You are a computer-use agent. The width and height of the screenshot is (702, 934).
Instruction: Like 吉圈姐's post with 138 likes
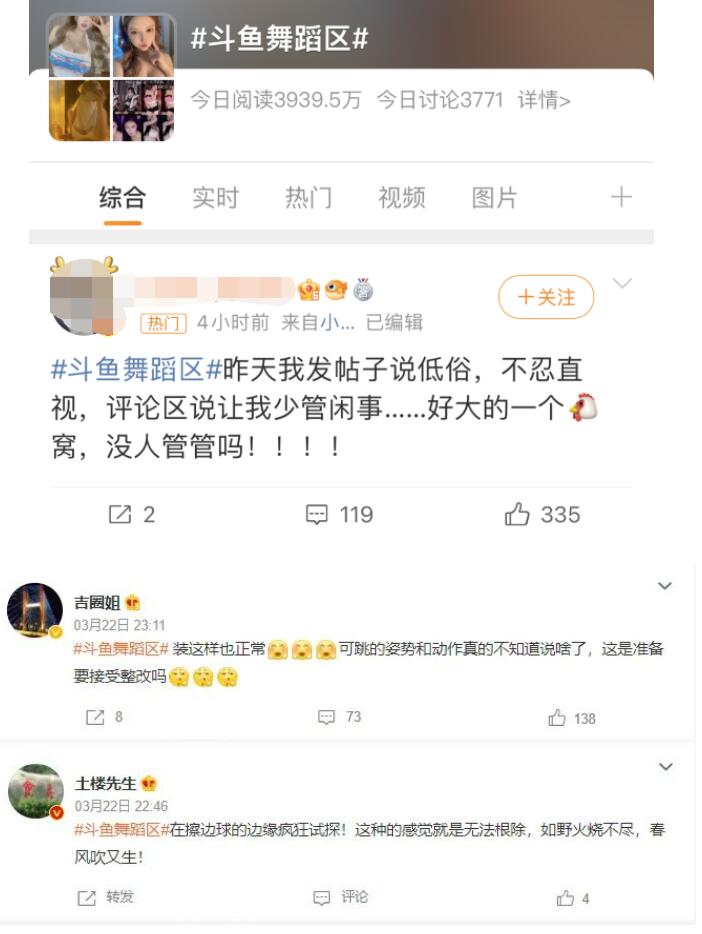tap(557, 718)
